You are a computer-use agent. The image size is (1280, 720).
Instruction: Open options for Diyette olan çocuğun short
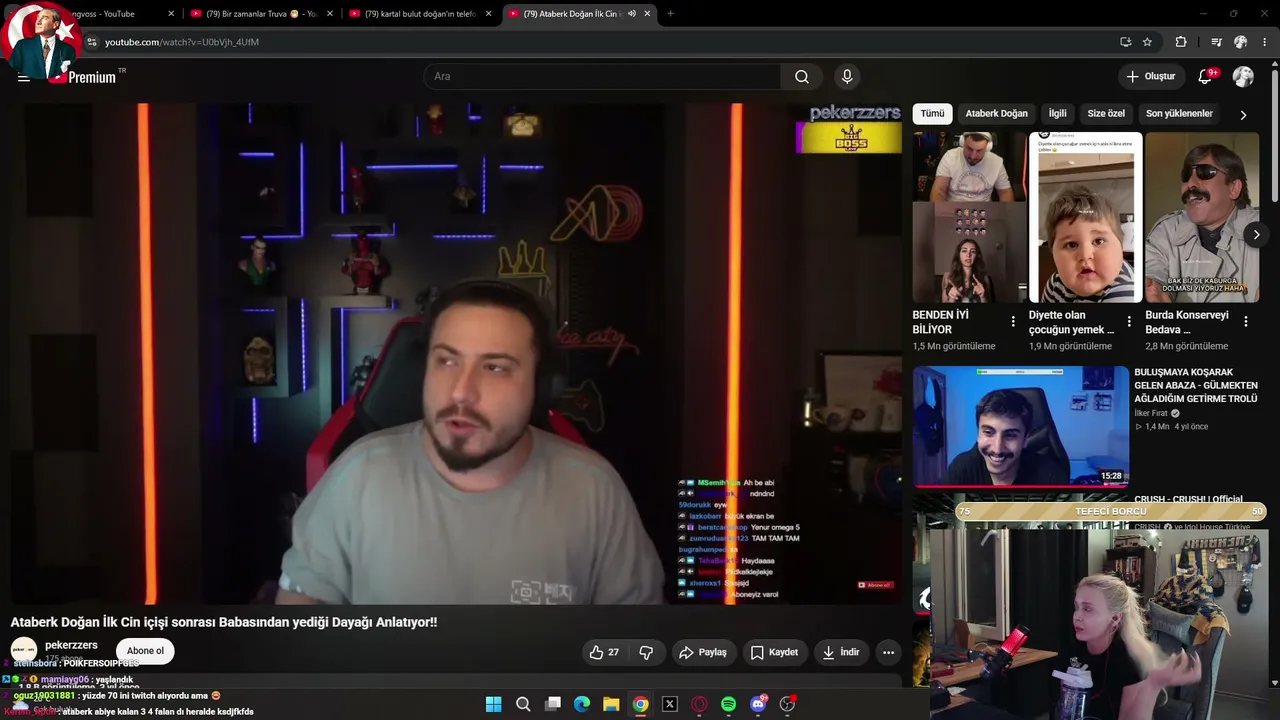coord(1129,322)
